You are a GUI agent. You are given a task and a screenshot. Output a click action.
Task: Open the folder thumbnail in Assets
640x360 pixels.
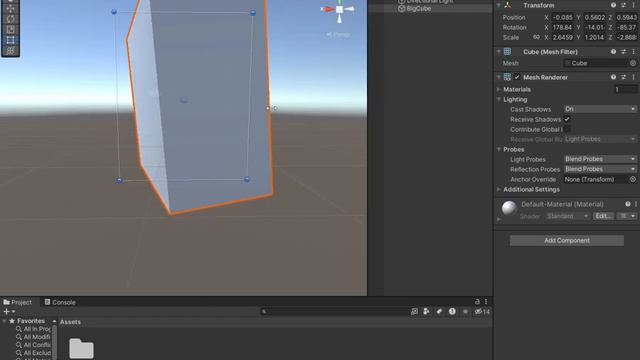coord(81,348)
